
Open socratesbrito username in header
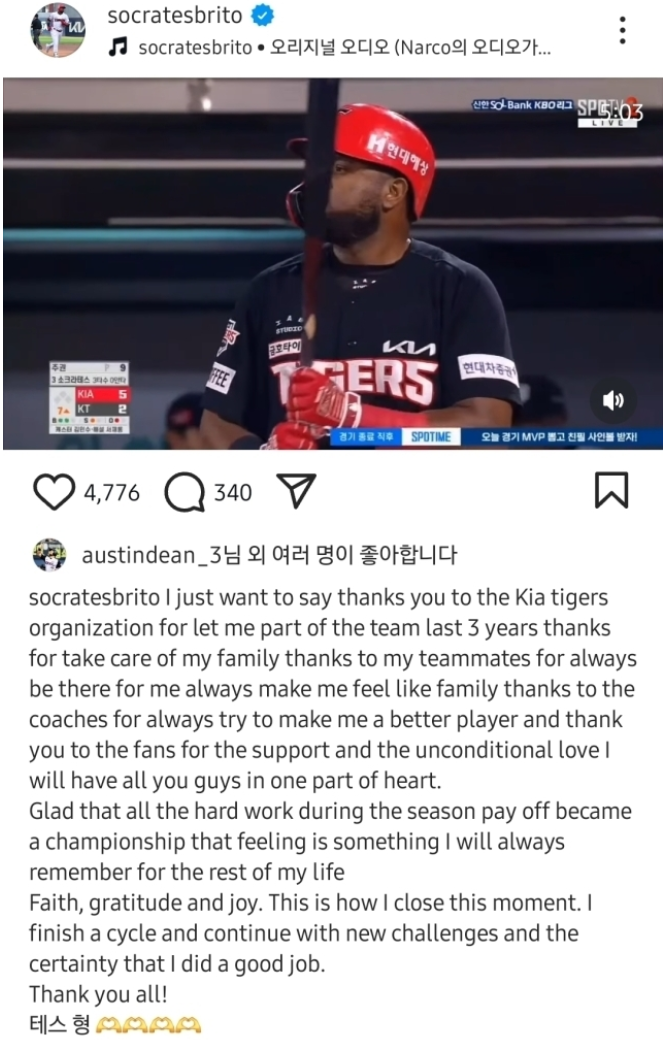click(175, 15)
